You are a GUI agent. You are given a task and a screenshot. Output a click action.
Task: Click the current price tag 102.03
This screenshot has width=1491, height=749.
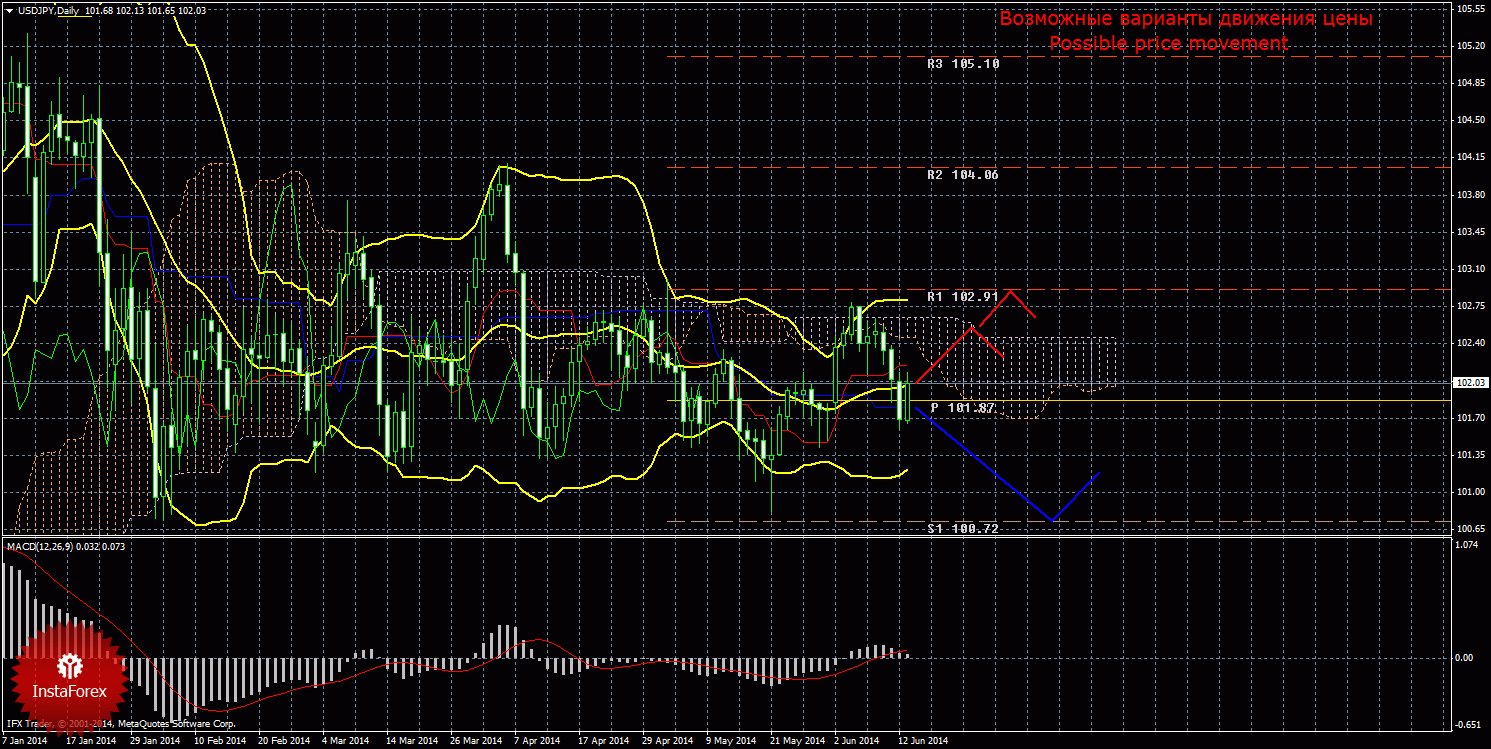coord(1468,382)
